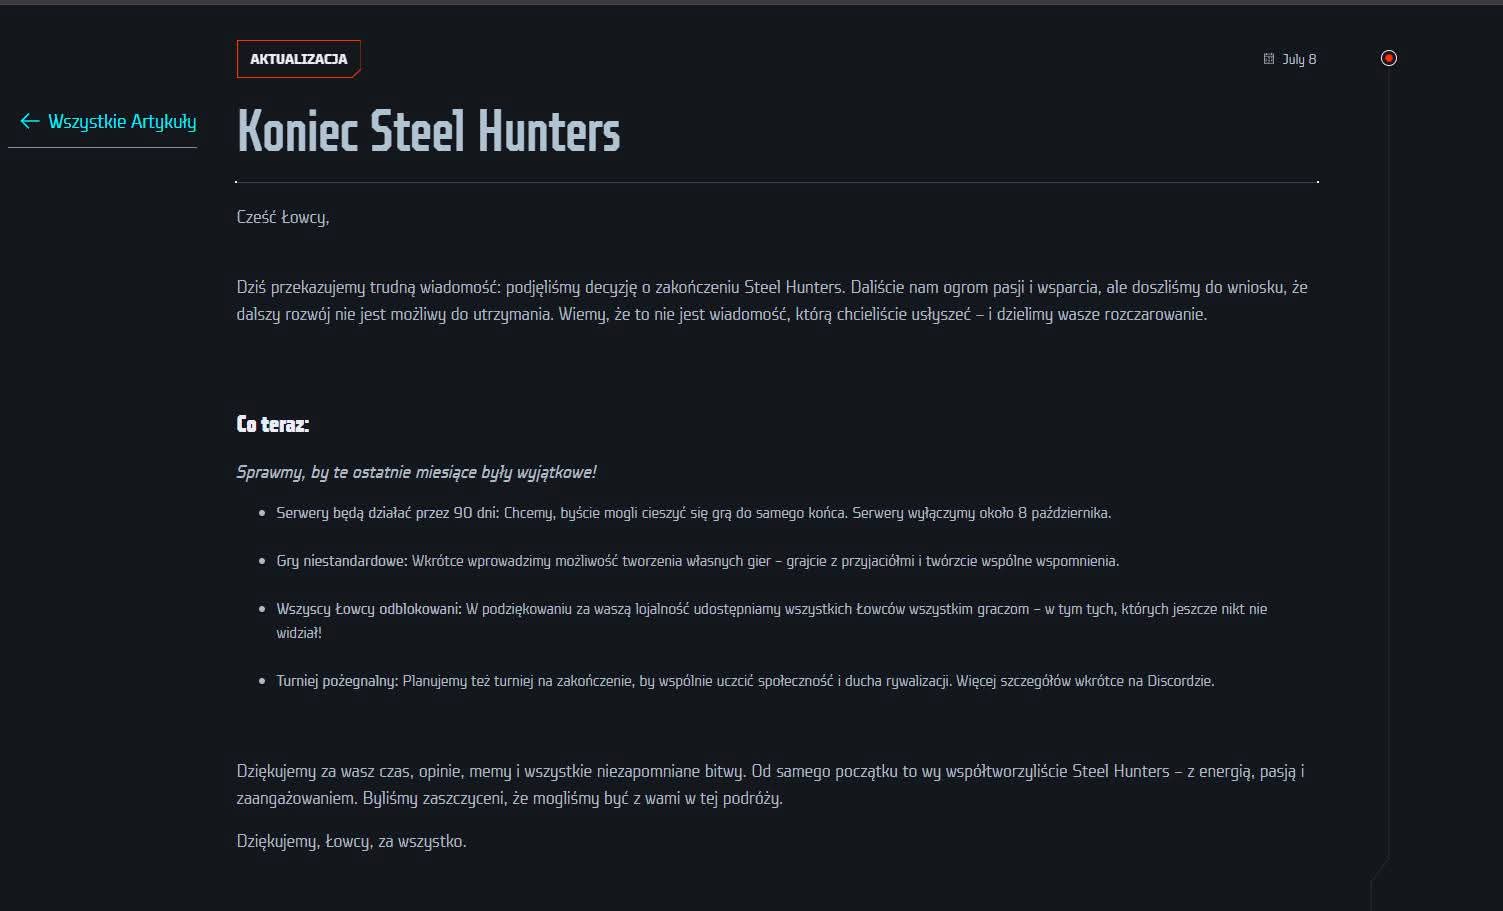
Task: Click the italic Sprawmy, by te ostatnie miesiące line
Action: coord(416,472)
